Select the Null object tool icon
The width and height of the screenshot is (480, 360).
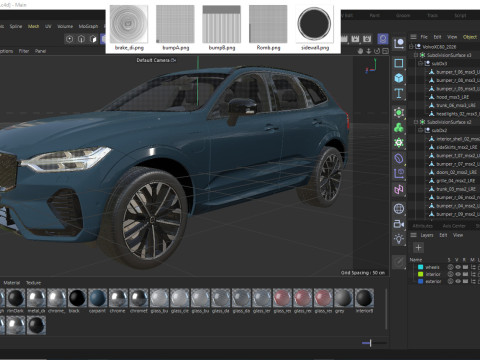point(399,44)
